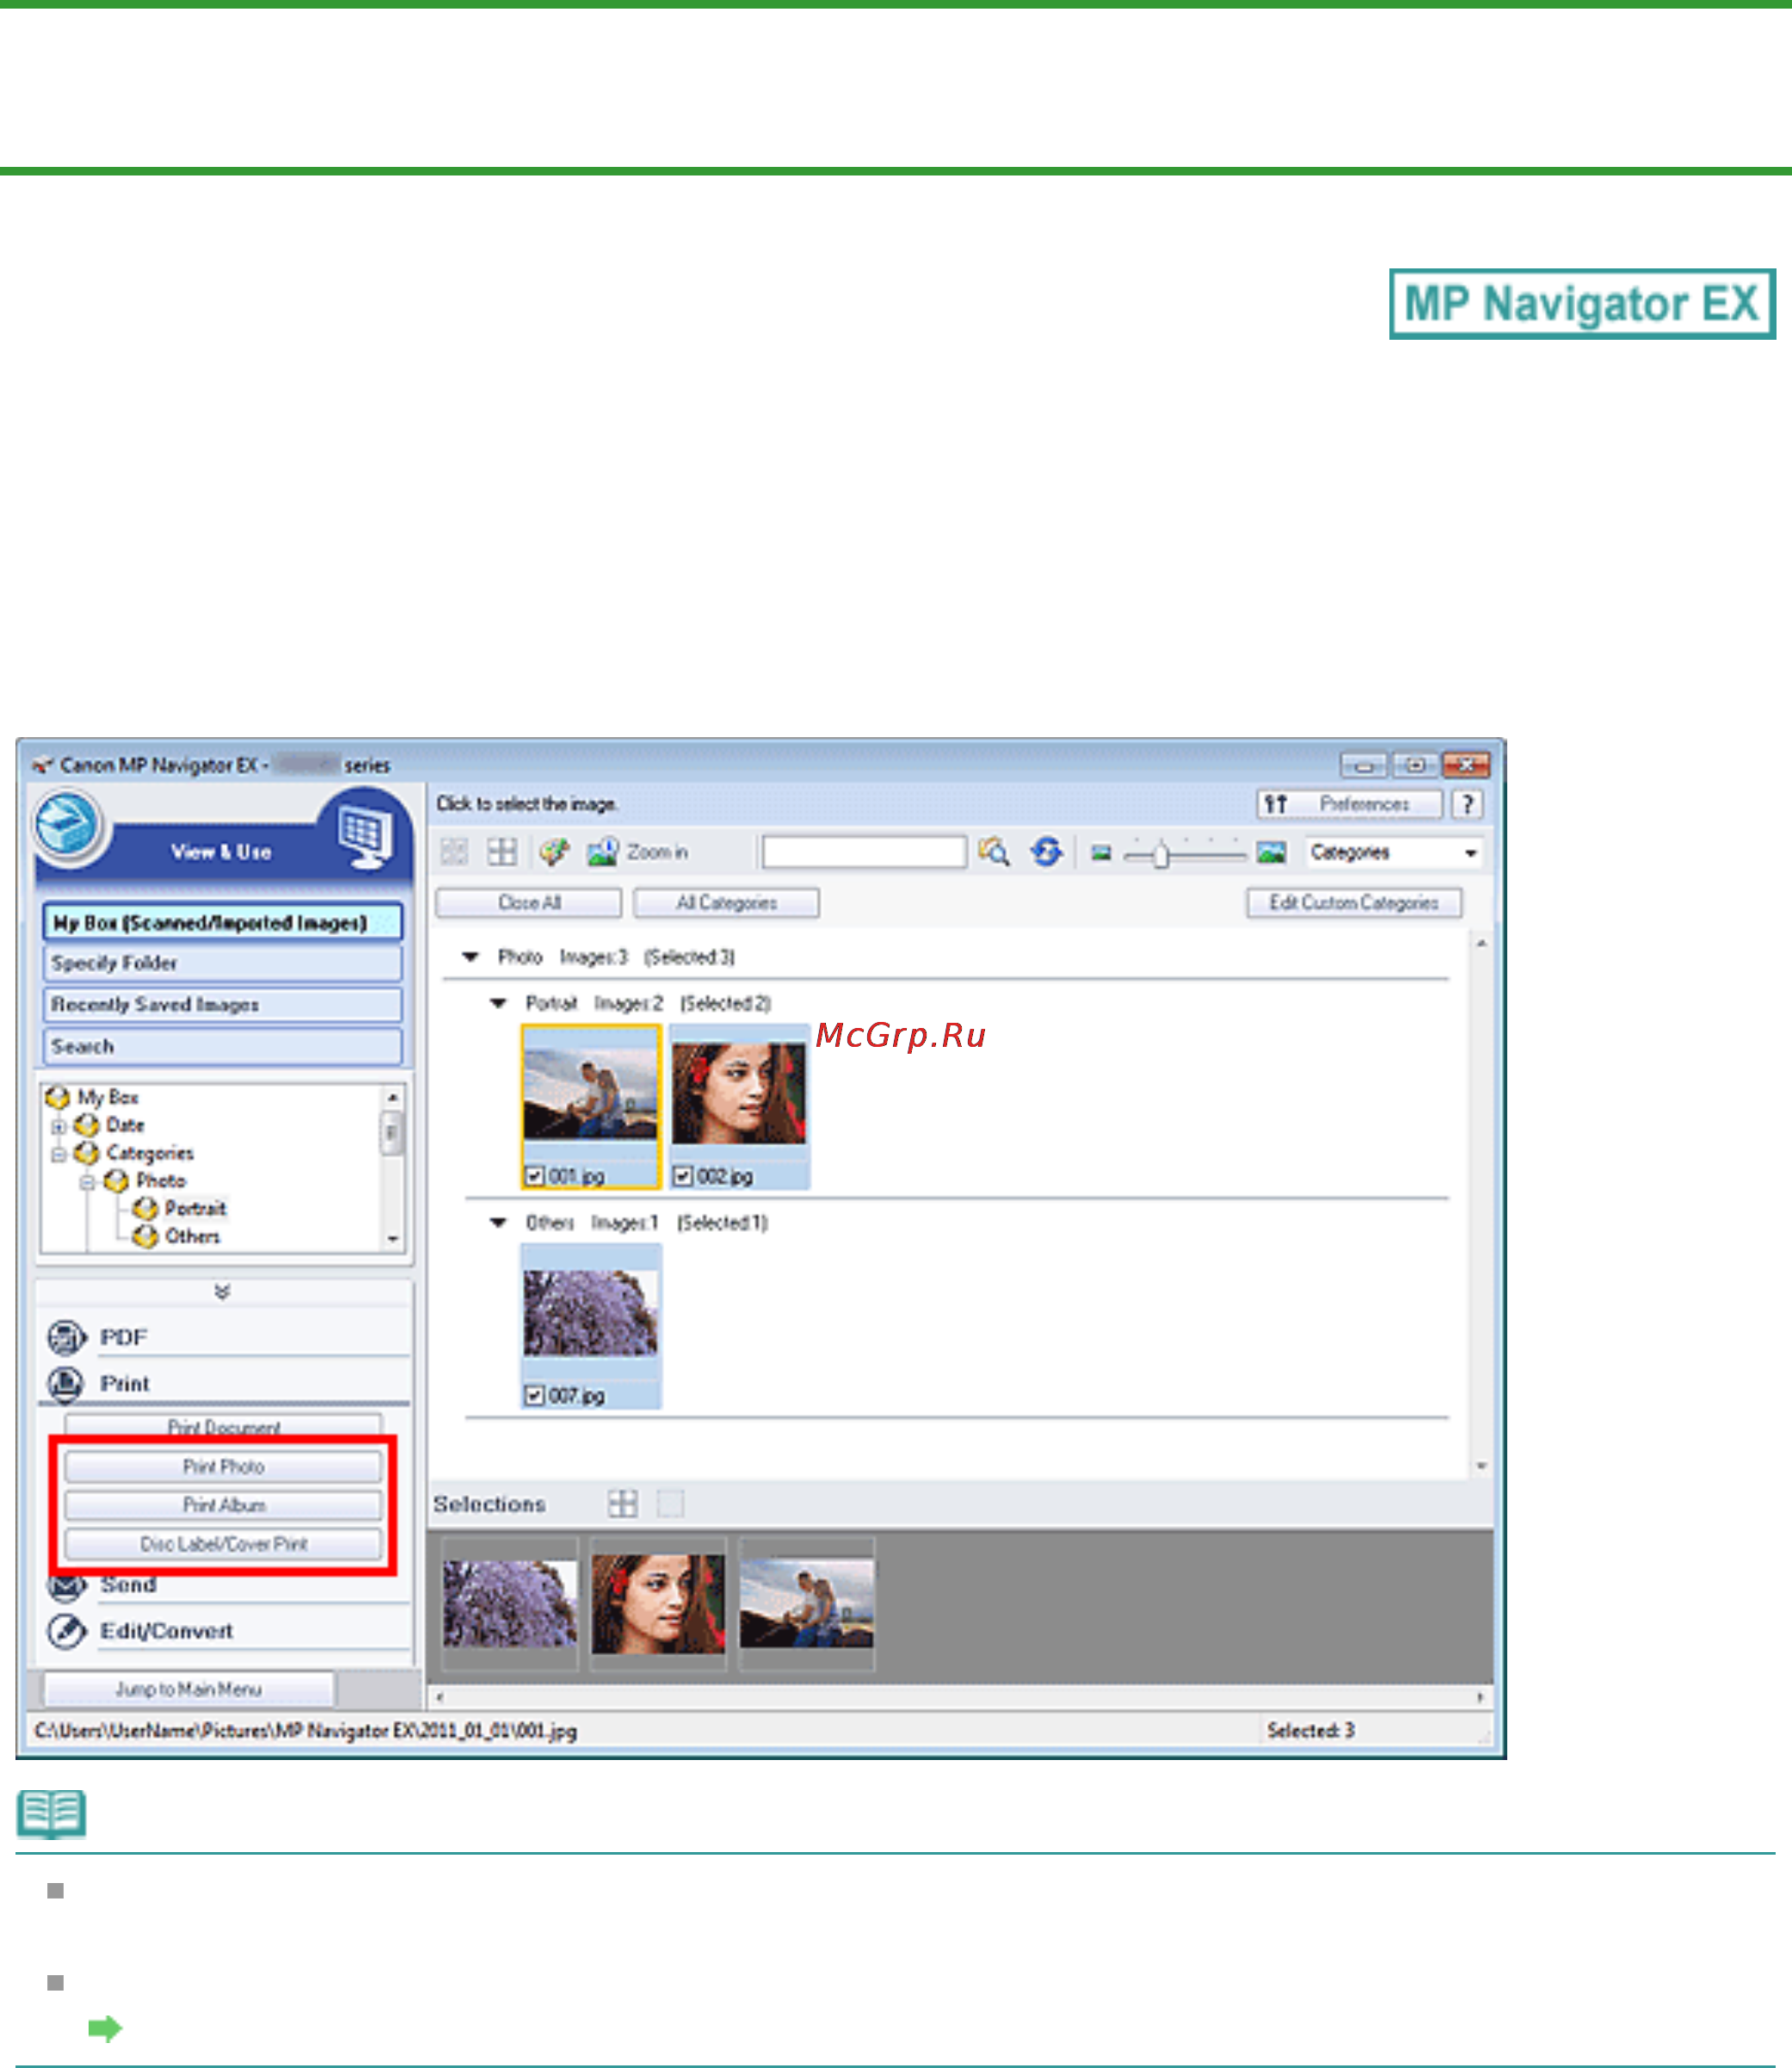Click the PDF round icon in task list
This screenshot has height=2068, width=1792.
[x=67, y=1337]
